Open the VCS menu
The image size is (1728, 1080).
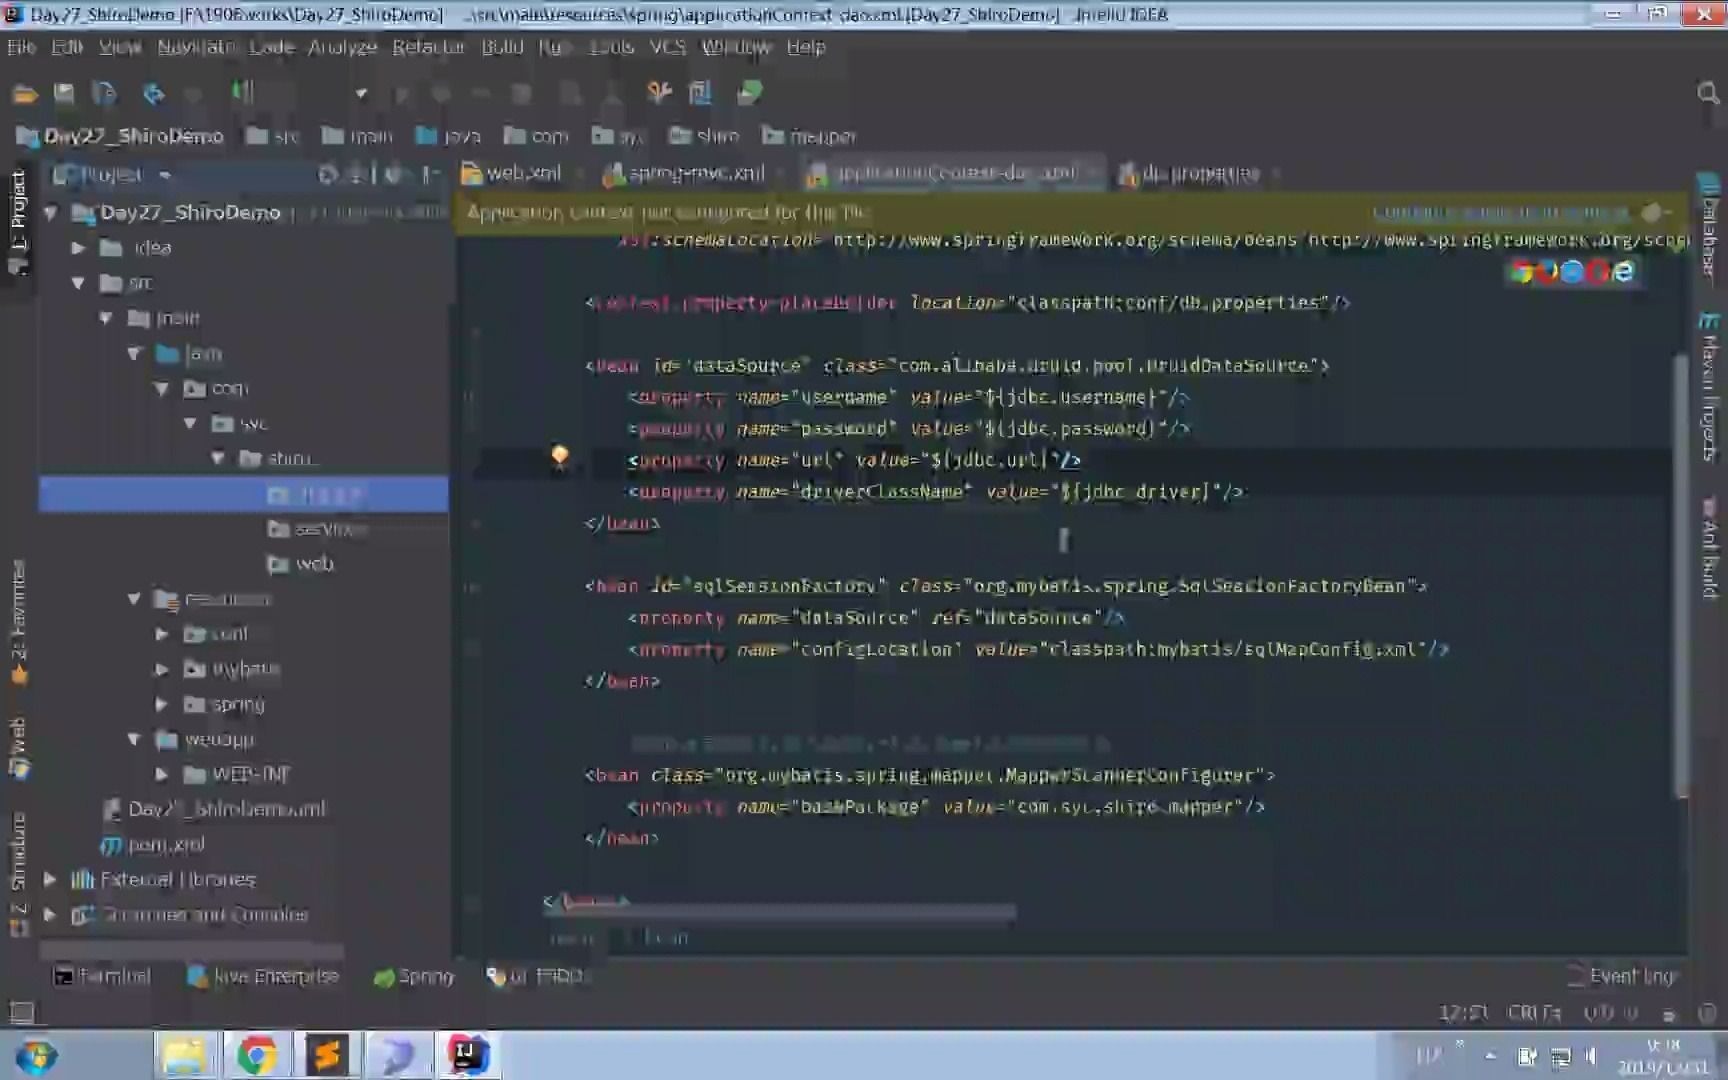pos(668,47)
